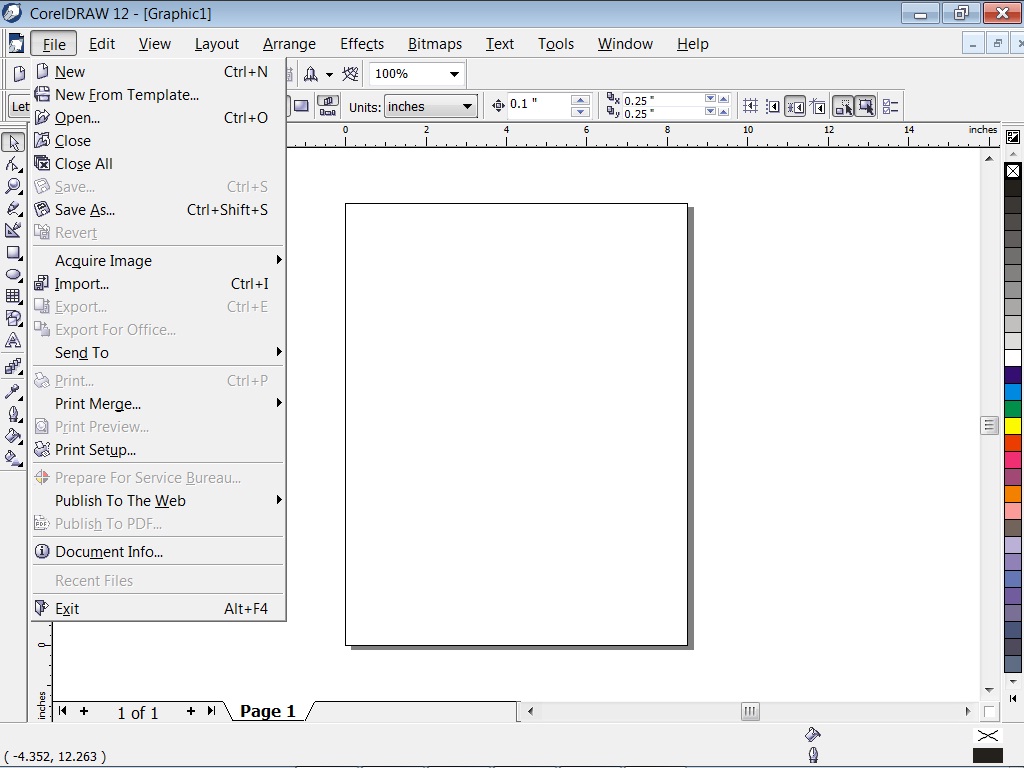The image size is (1024, 768).
Task: Select the Basic Shapes tool
Action: click(13, 318)
